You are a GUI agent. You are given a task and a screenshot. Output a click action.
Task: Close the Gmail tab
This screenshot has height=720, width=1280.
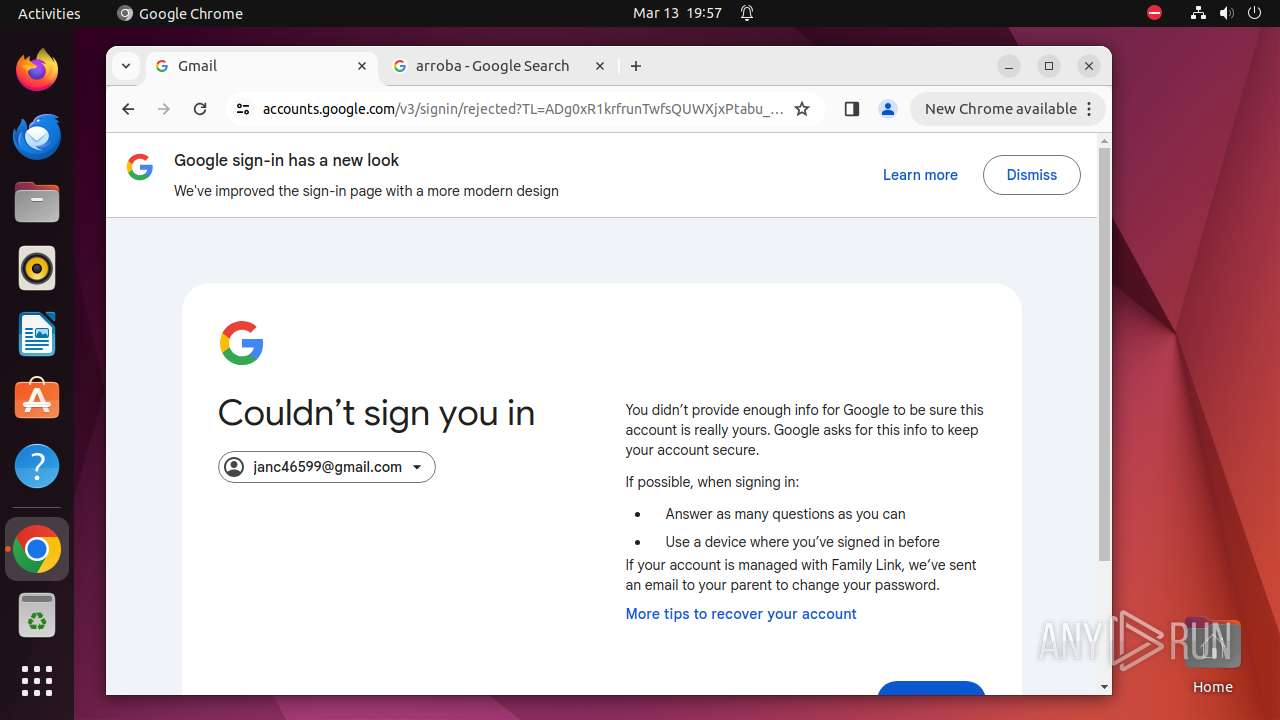point(362,66)
